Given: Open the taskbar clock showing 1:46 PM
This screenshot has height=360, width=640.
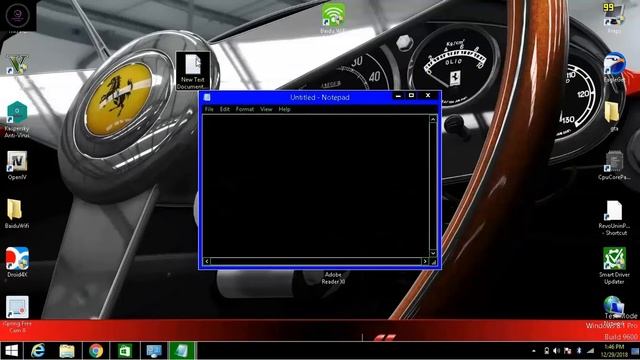Looking at the screenshot, I should (614, 351).
